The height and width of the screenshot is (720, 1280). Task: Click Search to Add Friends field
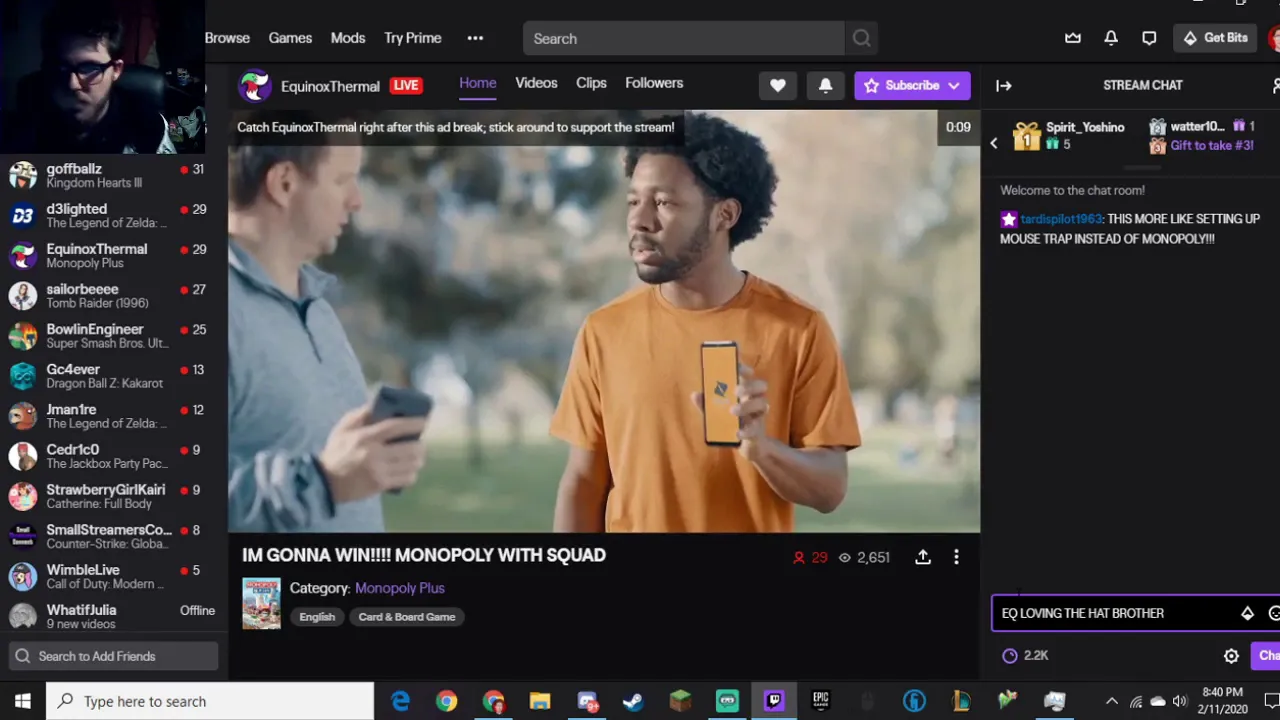point(113,656)
